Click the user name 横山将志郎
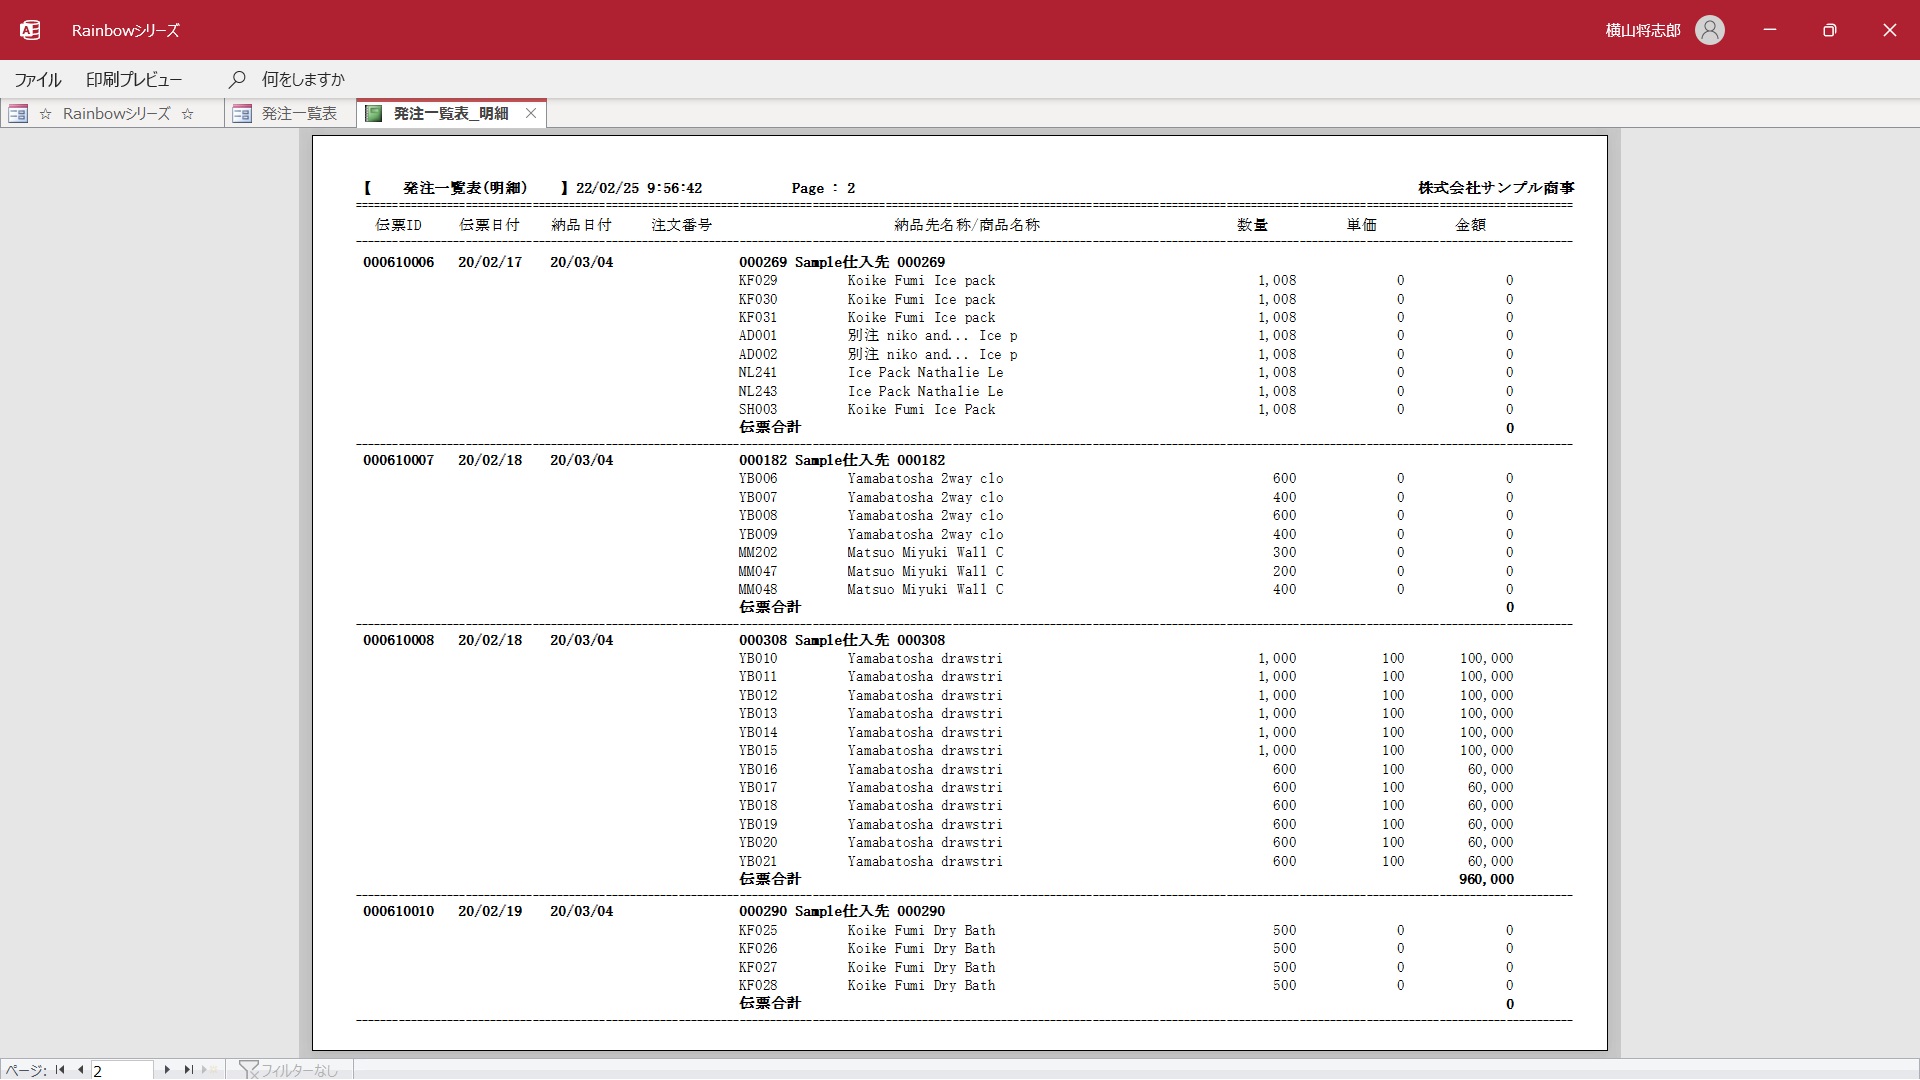 (x=1642, y=30)
